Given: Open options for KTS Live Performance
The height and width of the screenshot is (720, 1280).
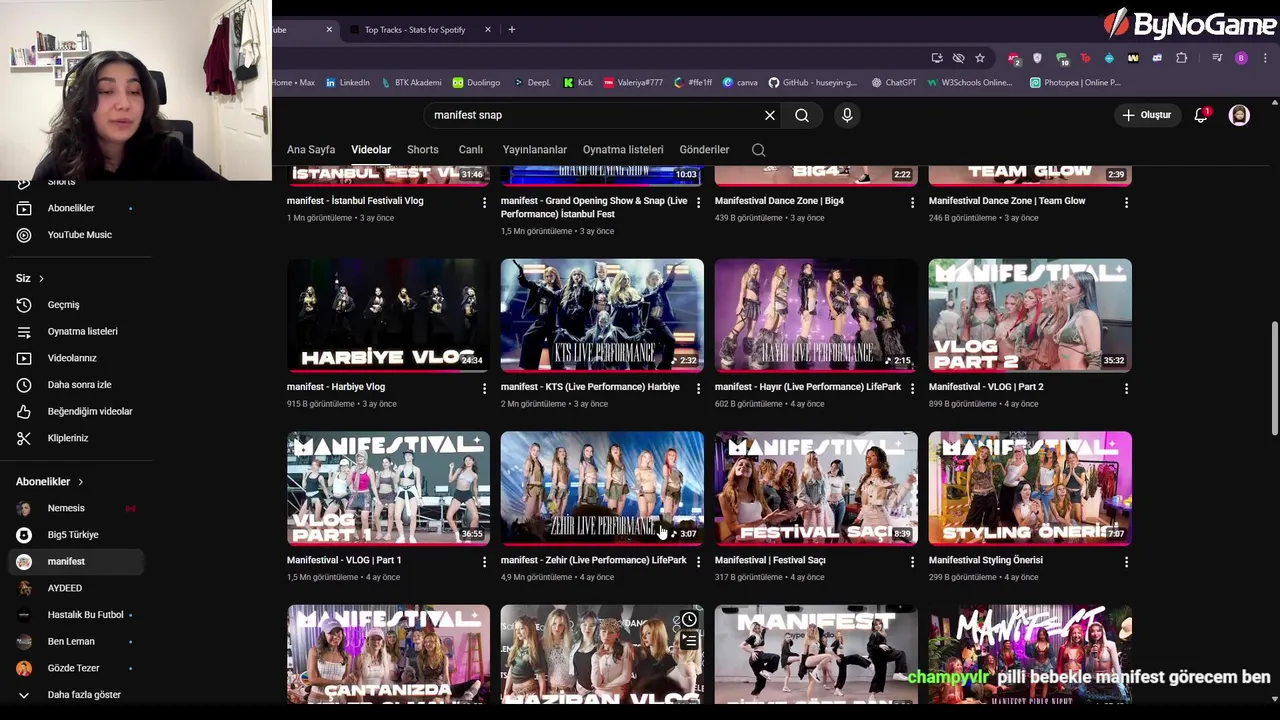Looking at the screenshot, I should (x=698, y=388).
